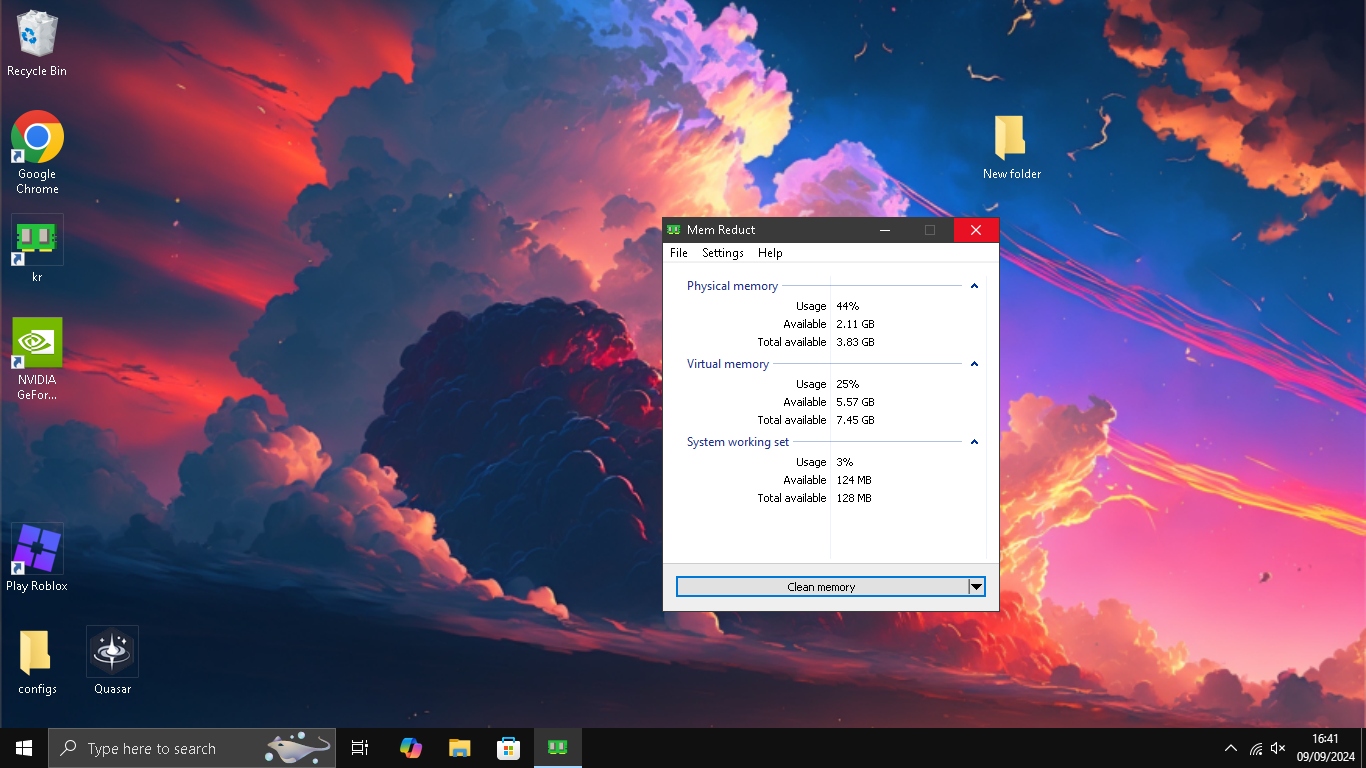1366x768 pixels.
Task: Open the File menu
Action: pyautogui.click(x=679, y=253)
